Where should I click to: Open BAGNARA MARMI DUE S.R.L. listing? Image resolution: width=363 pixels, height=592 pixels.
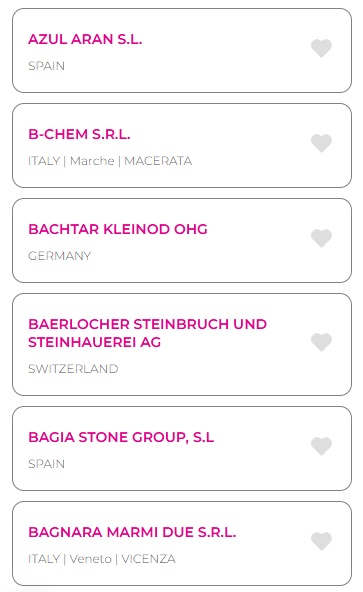(132, 532)
